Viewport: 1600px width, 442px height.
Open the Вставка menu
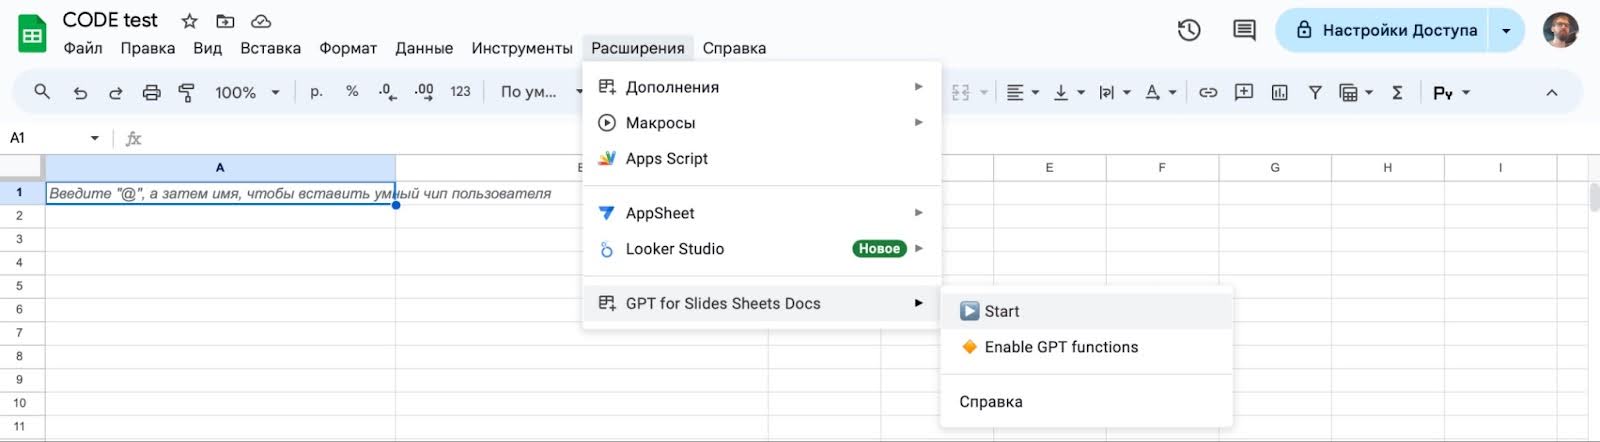pyautogui.click(x=270, y=48)
